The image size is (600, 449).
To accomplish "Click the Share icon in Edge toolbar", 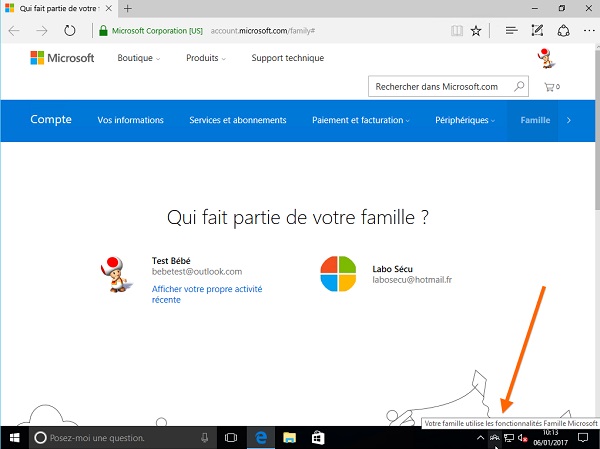I will pyautogui.click(x=563, y=31).
